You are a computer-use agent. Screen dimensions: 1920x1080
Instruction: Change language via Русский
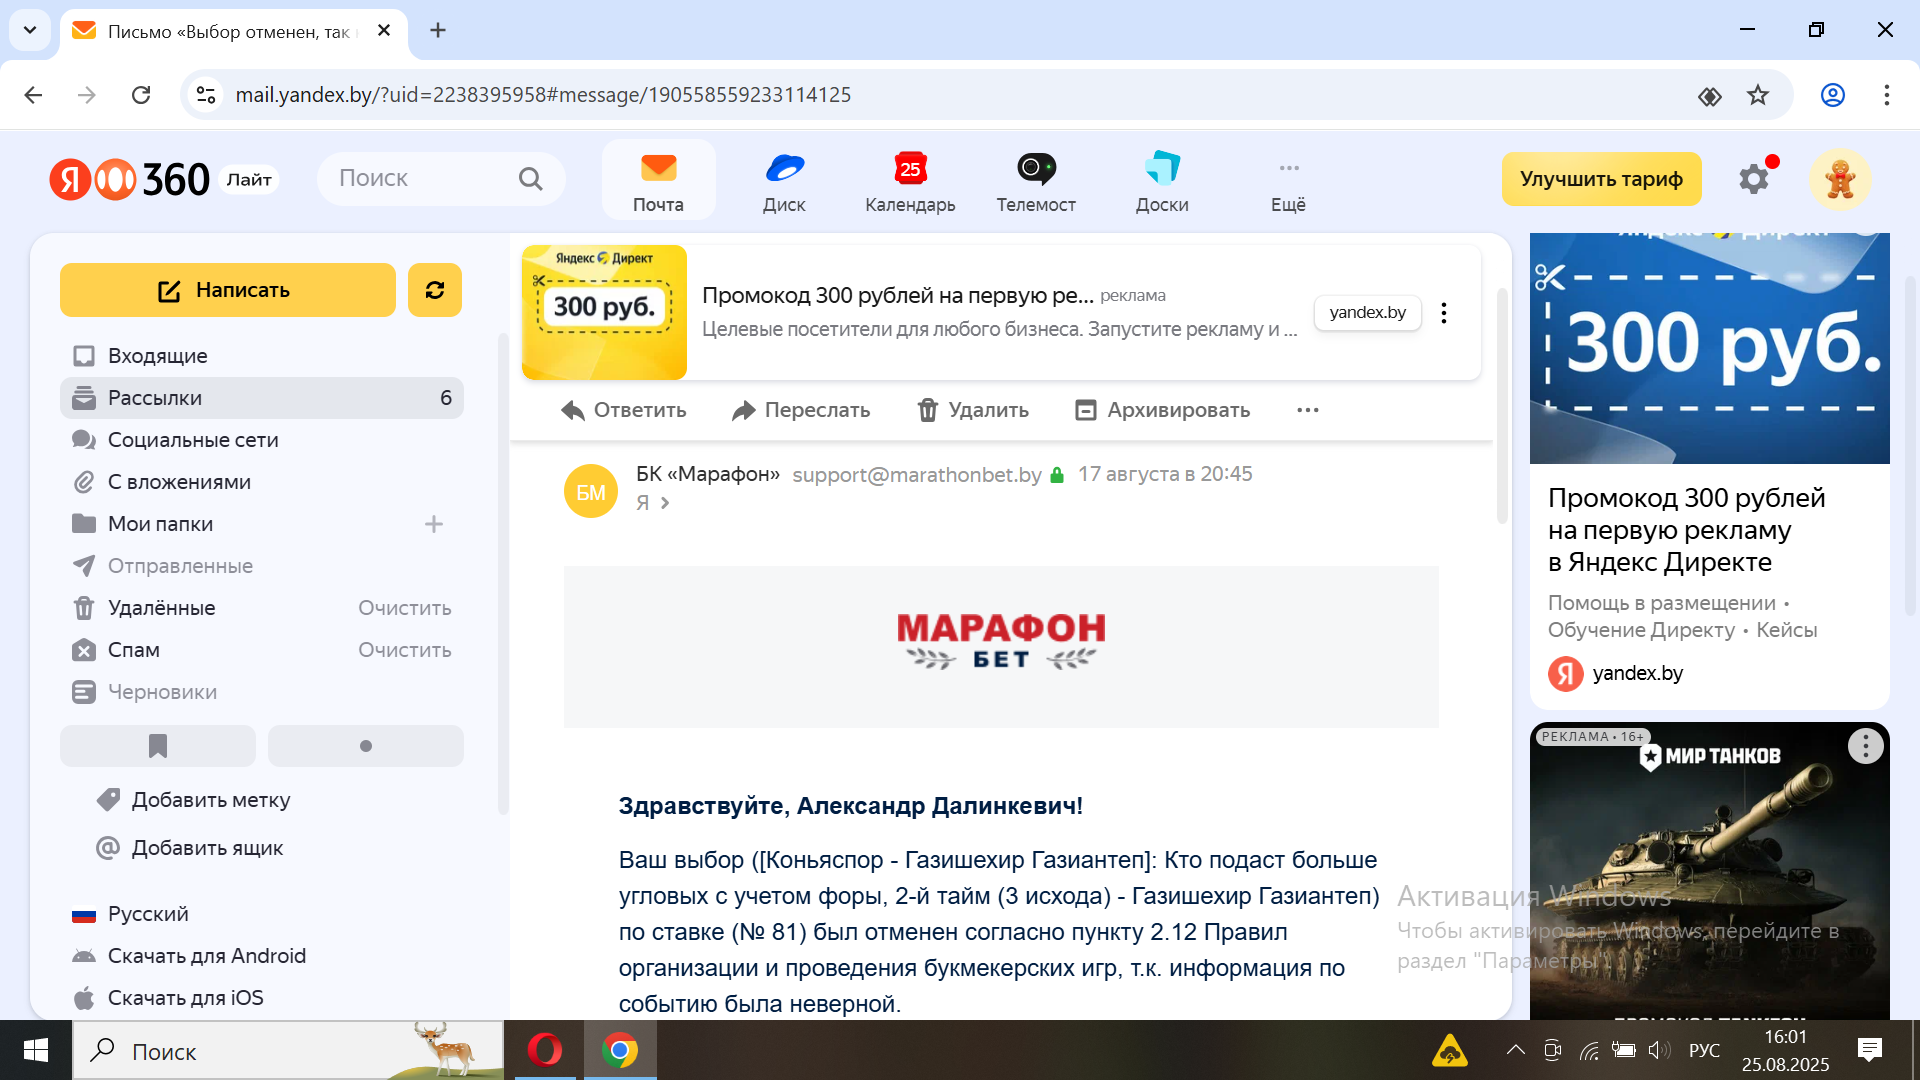(x=130, y=914)
